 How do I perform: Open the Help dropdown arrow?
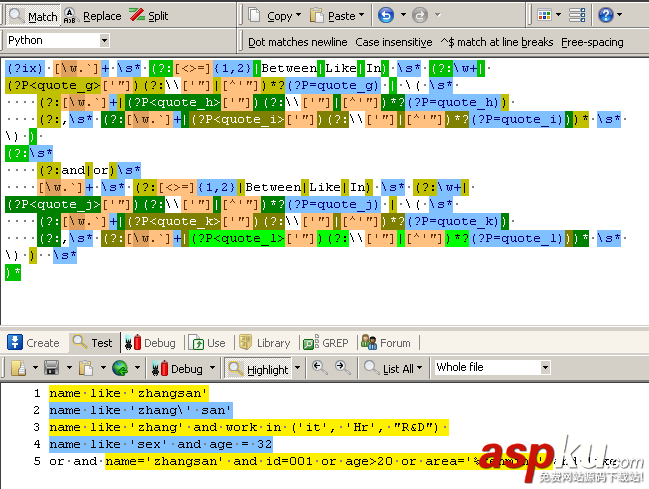(x=620, y=15)
